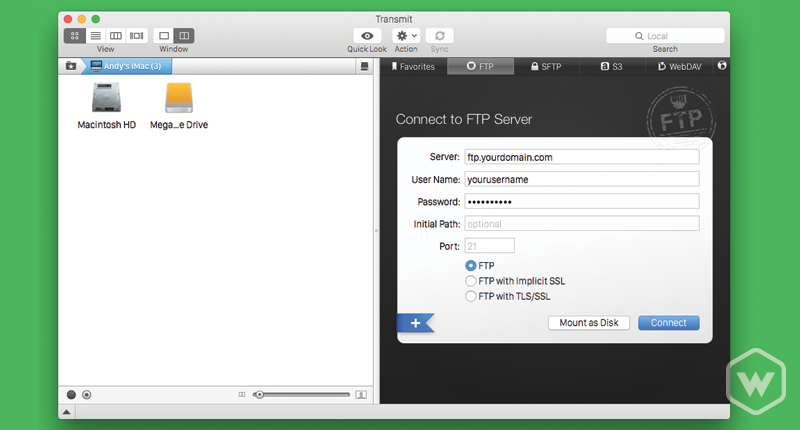The image size is (800, 430).
Task: Click the solid circle status bar icon
Action: [x=71, y=395]
